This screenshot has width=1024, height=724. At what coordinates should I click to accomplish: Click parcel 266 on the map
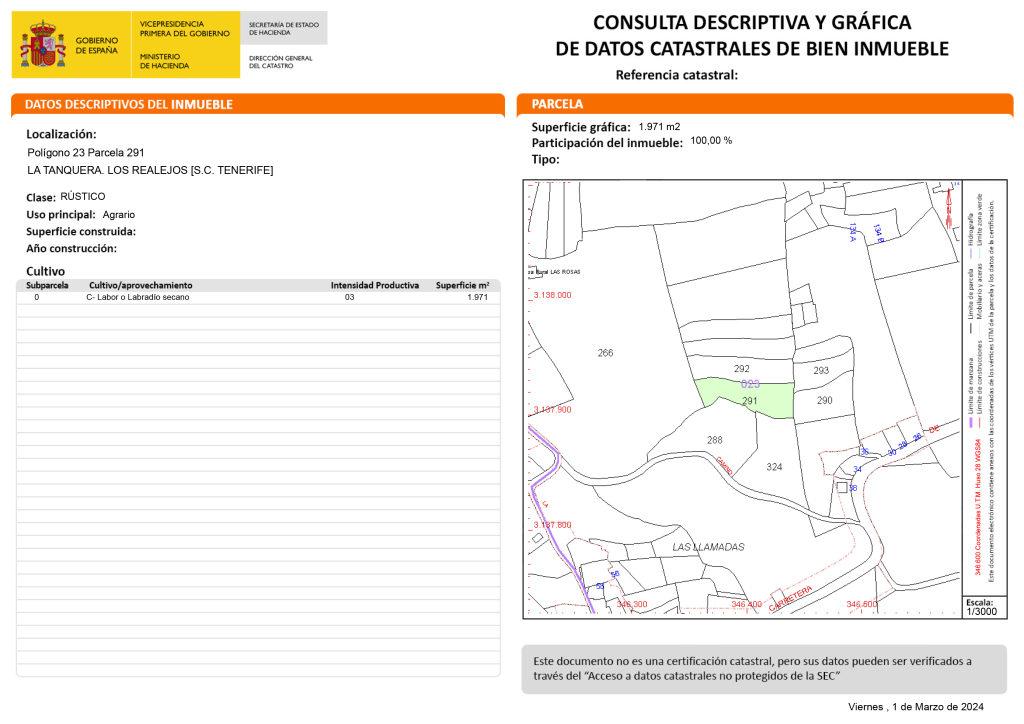click(605, 353)
